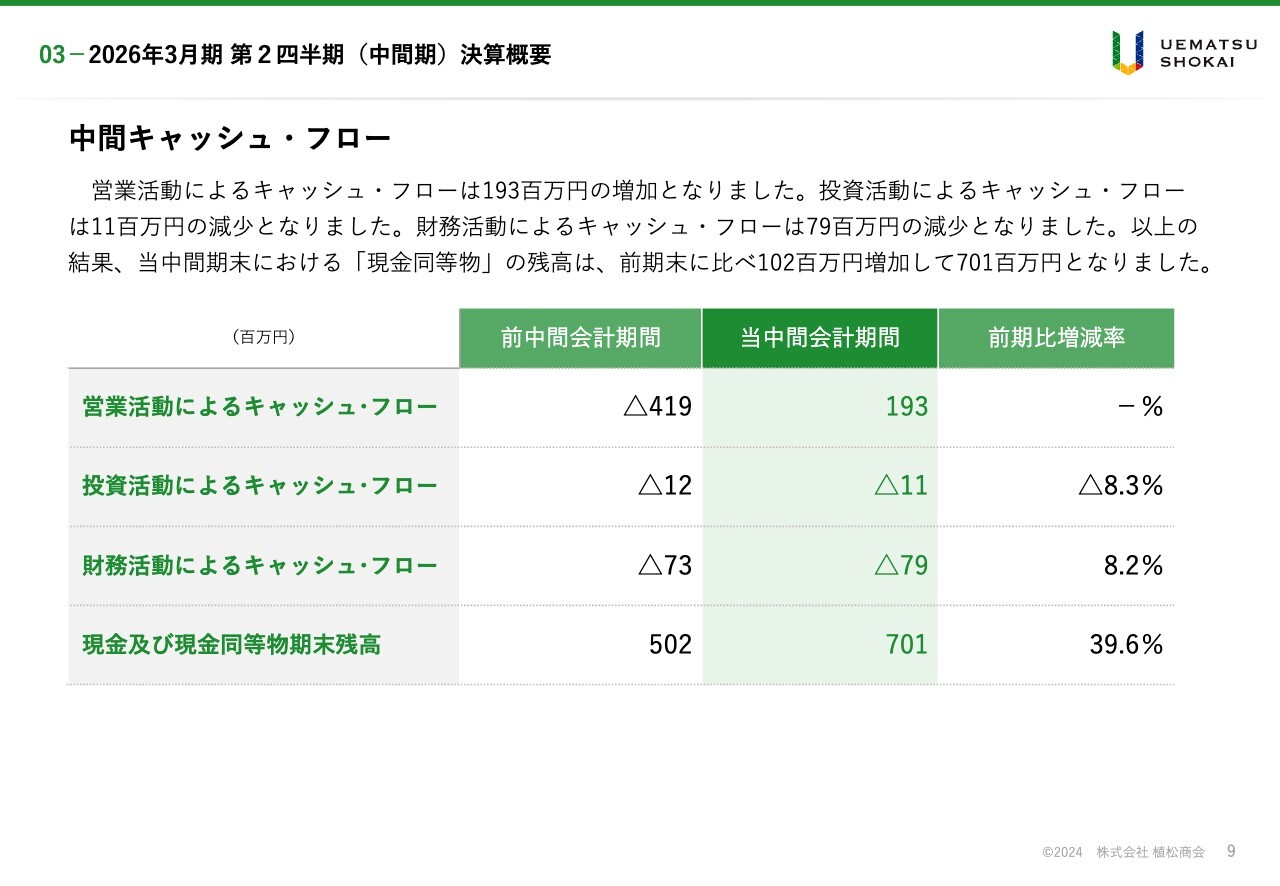Image resolution: width=1280 pixels, height=886 pixels.
Task: Click the 財務活動によるキャッシュ・フロー row label
Action: pyautogui.click(x=260, y=566)
